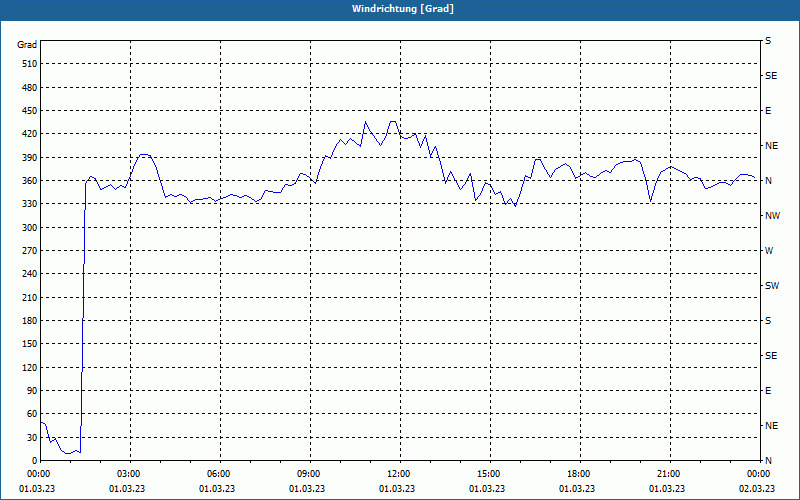Image resolution: width=800 pixels, height=500 pixels.
Task: Click the 210 degree axis label
Action: (x=30, y=297)
